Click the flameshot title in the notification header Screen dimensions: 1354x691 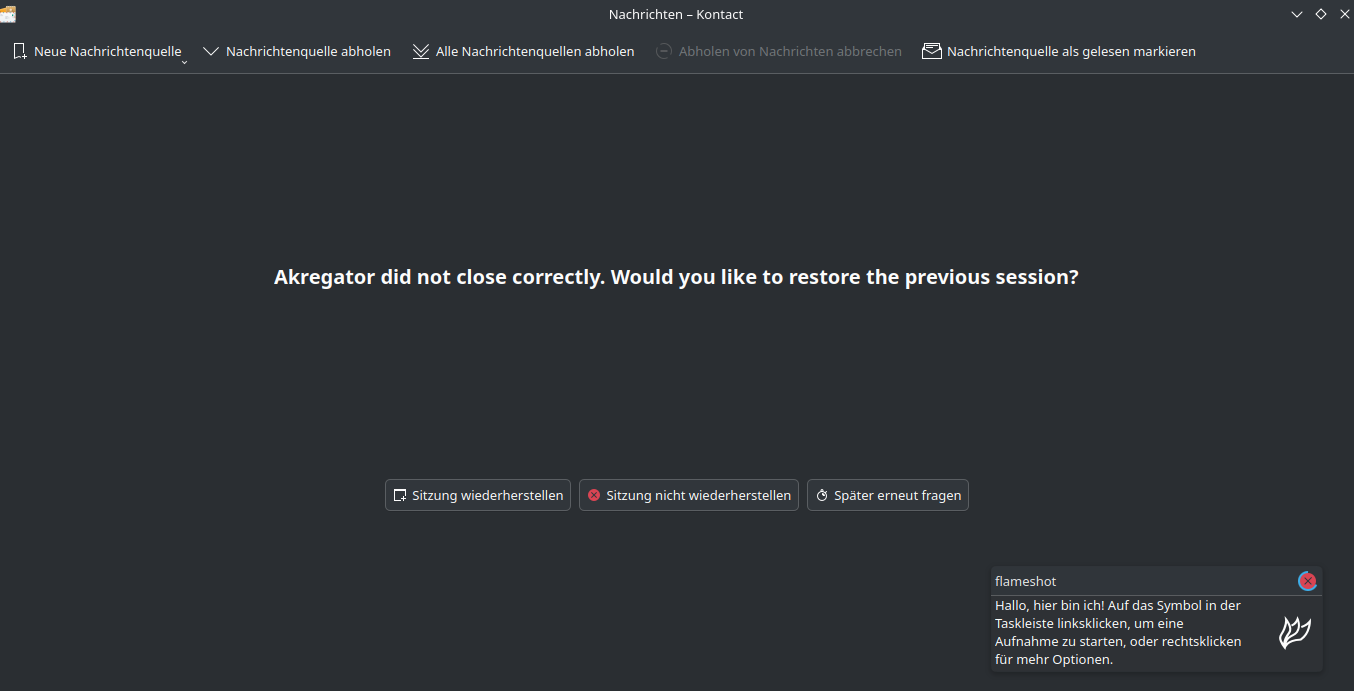pyautogui.click(x=1025, y=581)
